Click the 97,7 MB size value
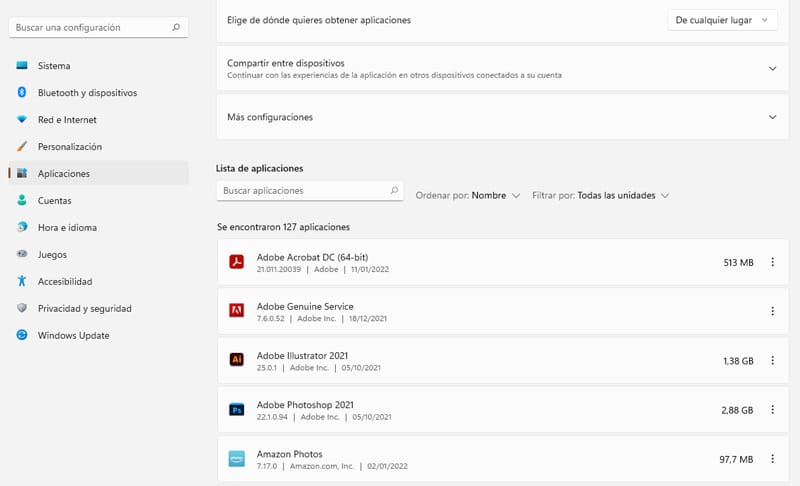Viewport: 800px width, 486px height. 736,459
